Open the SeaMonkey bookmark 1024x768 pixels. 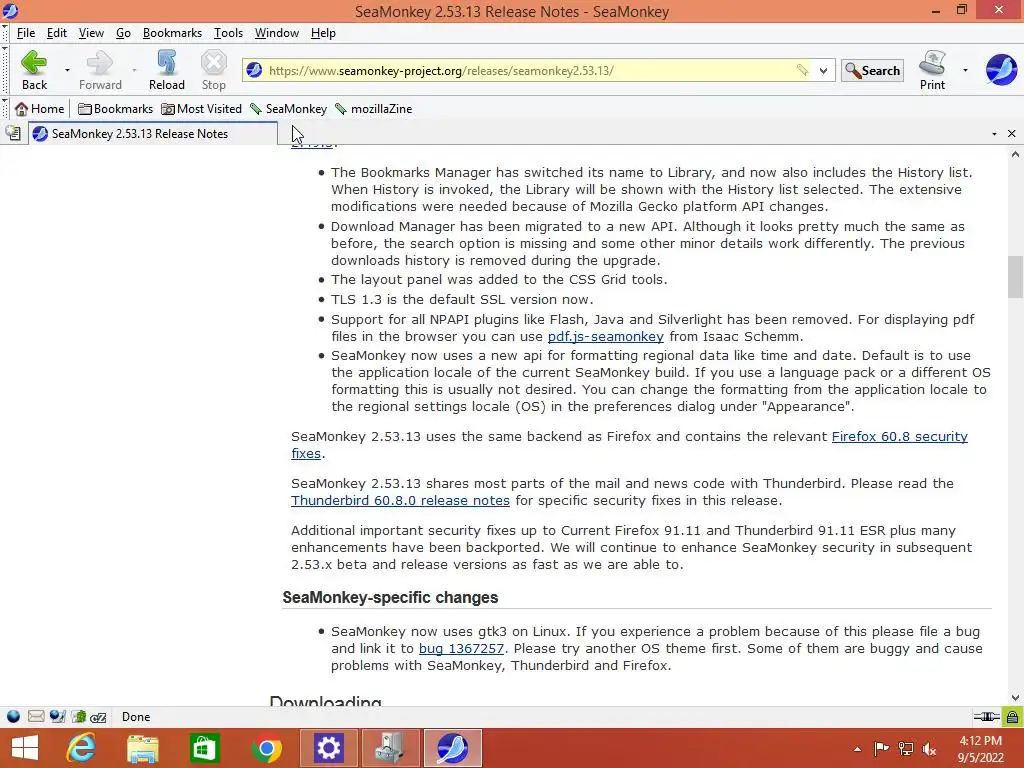(x=288, y=109)
